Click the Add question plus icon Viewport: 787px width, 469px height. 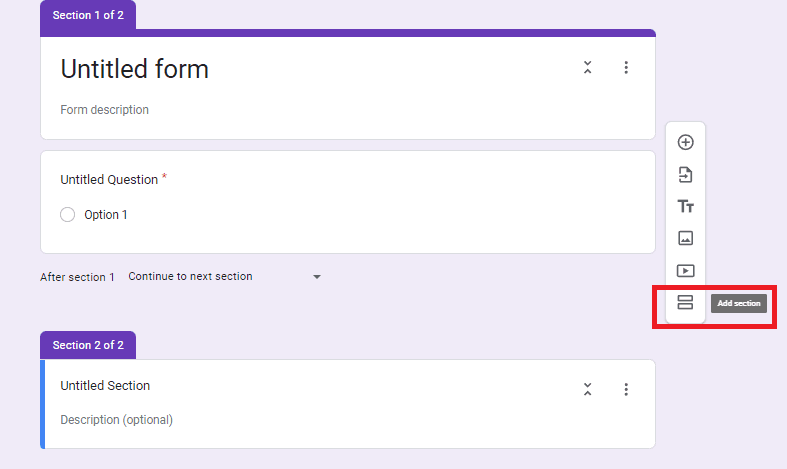click(x=685, y=142)
